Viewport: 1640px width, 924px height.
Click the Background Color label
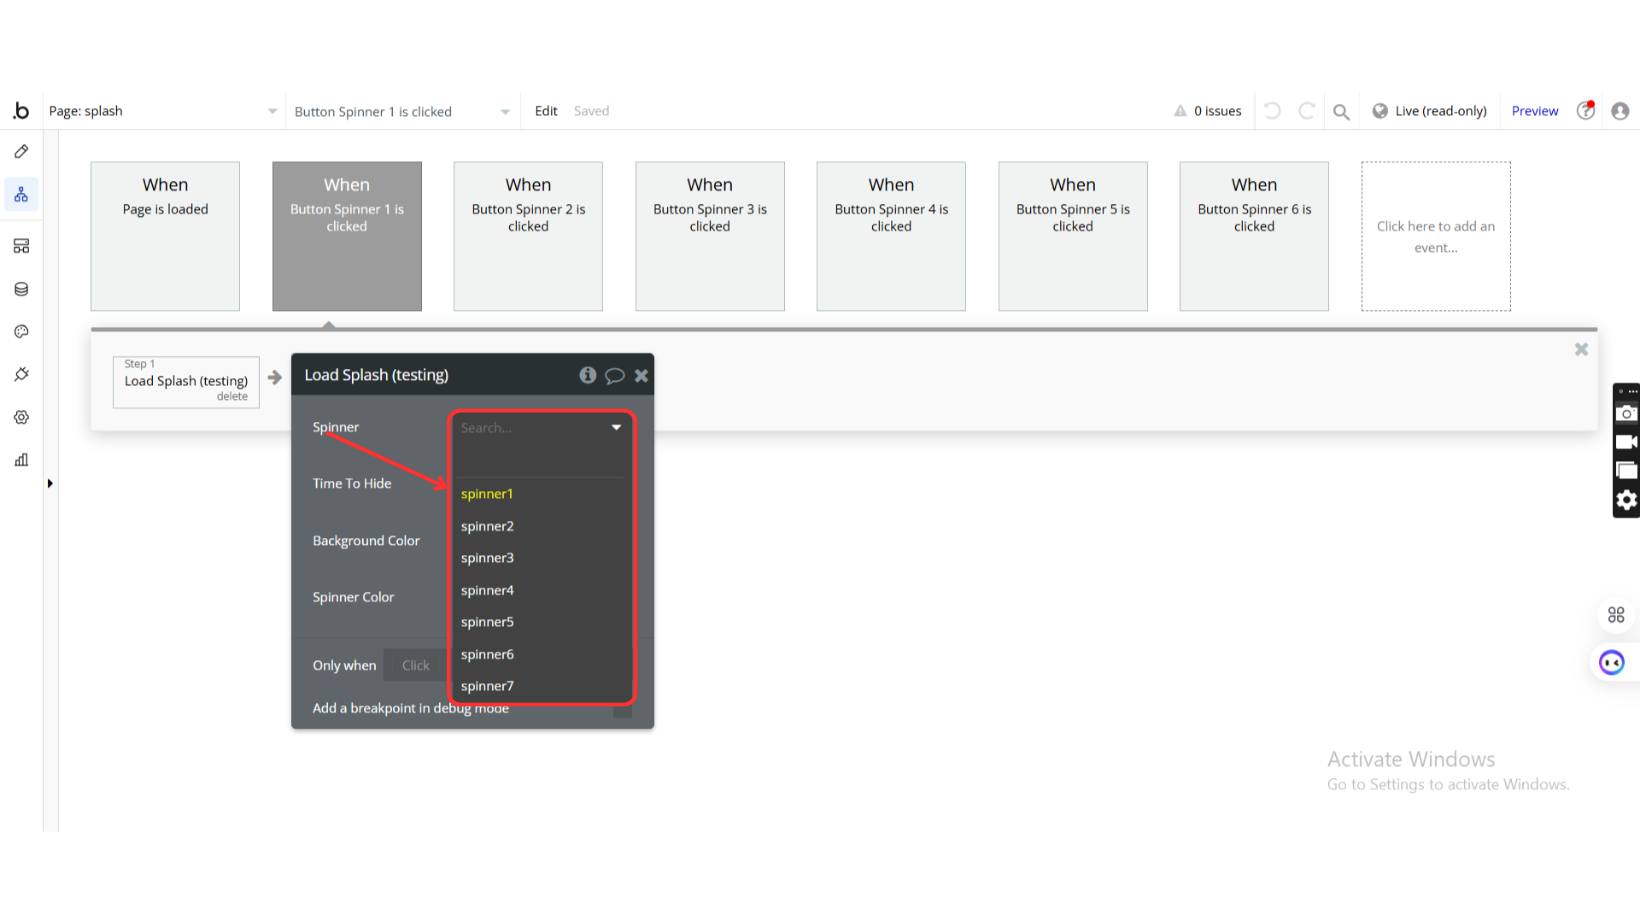(366, 541)
